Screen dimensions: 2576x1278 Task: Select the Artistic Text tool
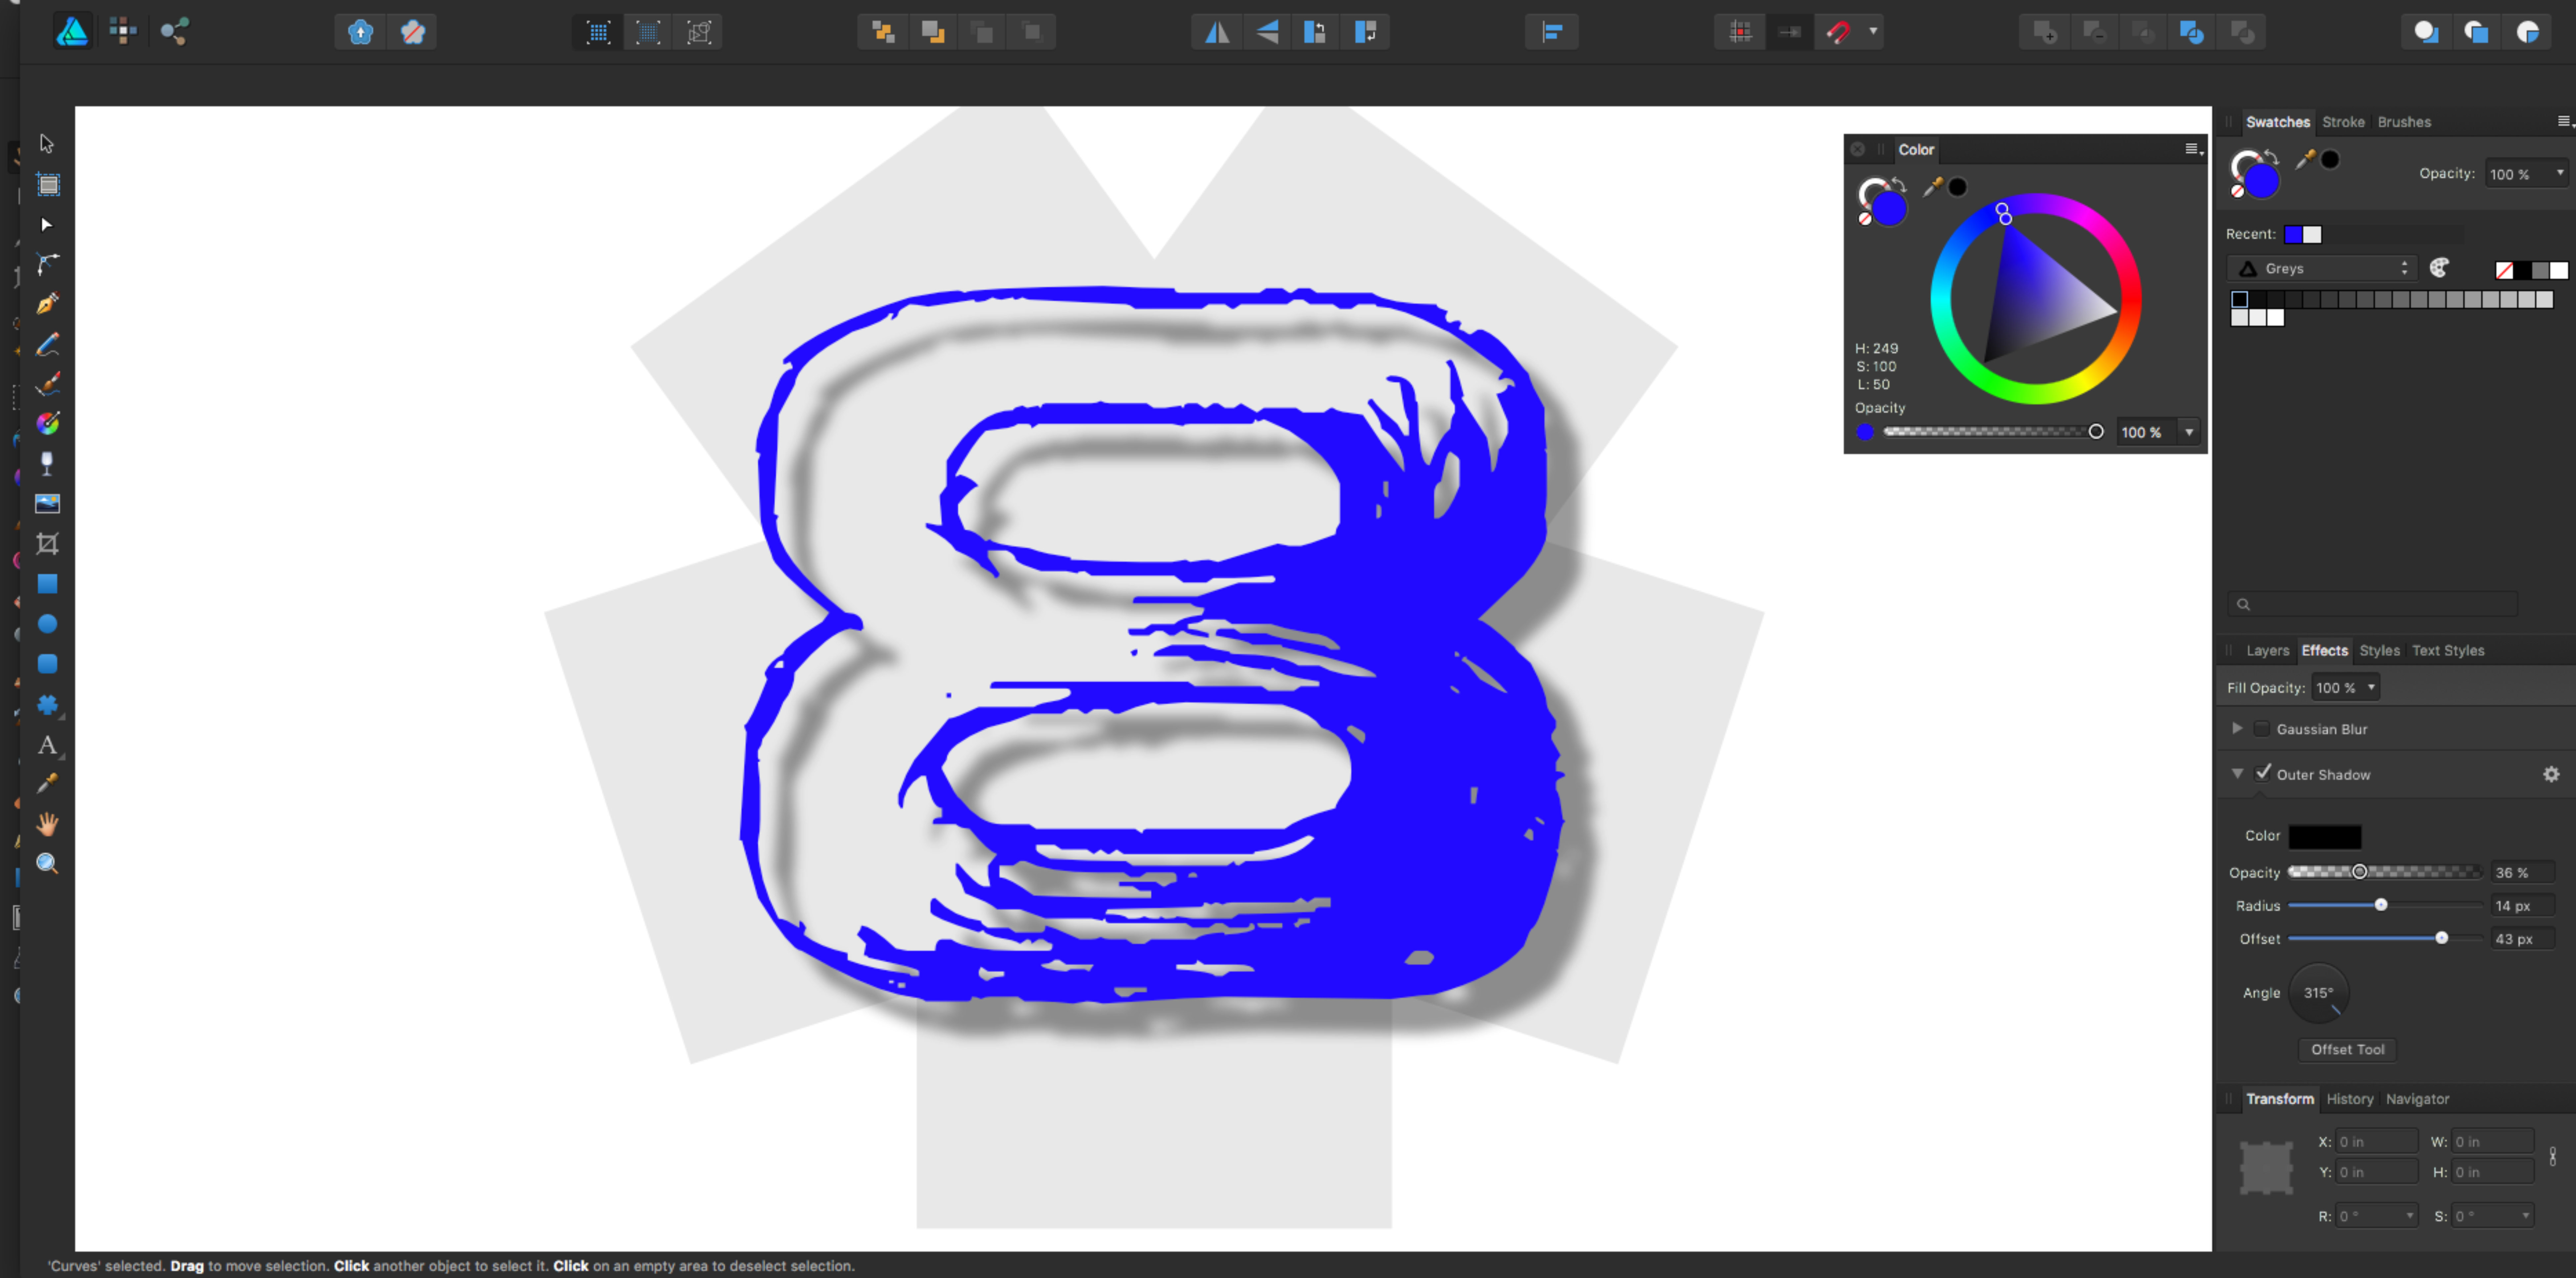click(47, 745)
